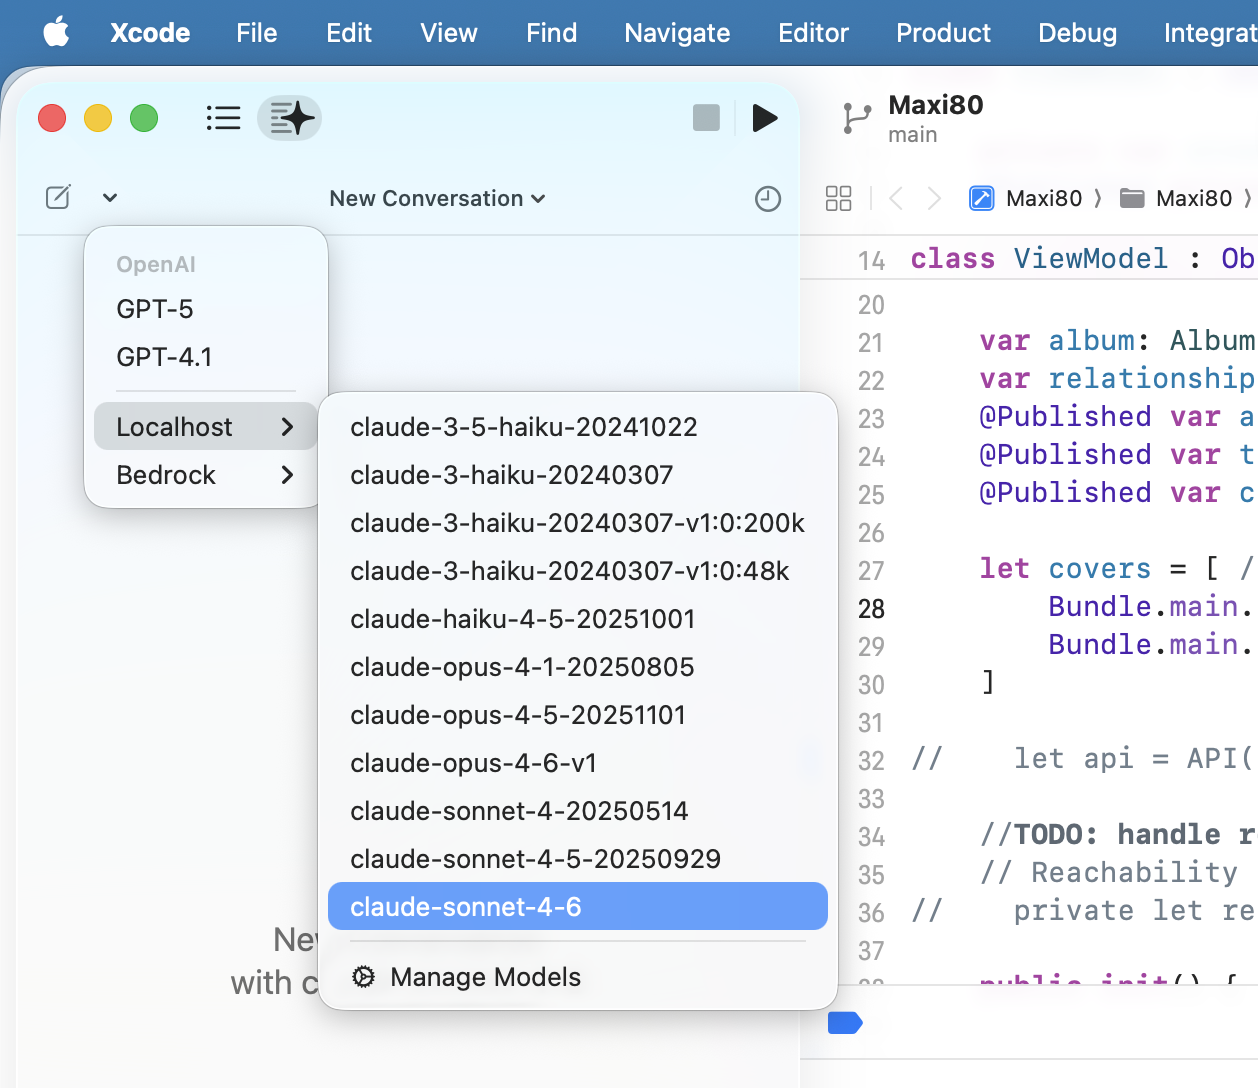
Task: Open the Product menu
Action: [943, 32]
